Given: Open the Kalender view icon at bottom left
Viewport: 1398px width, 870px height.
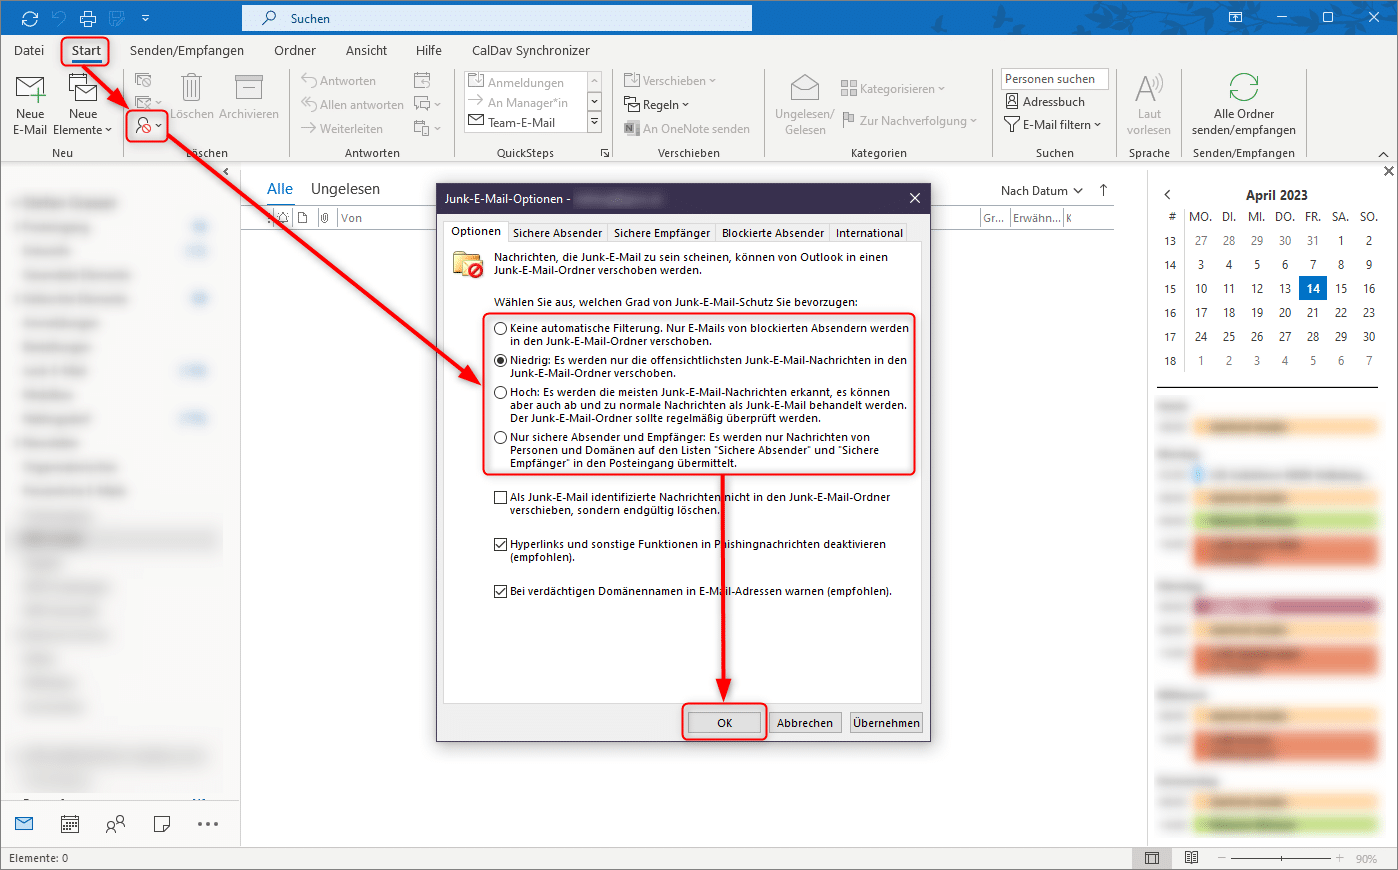Looking at the screenshot, I should (68, 823).
